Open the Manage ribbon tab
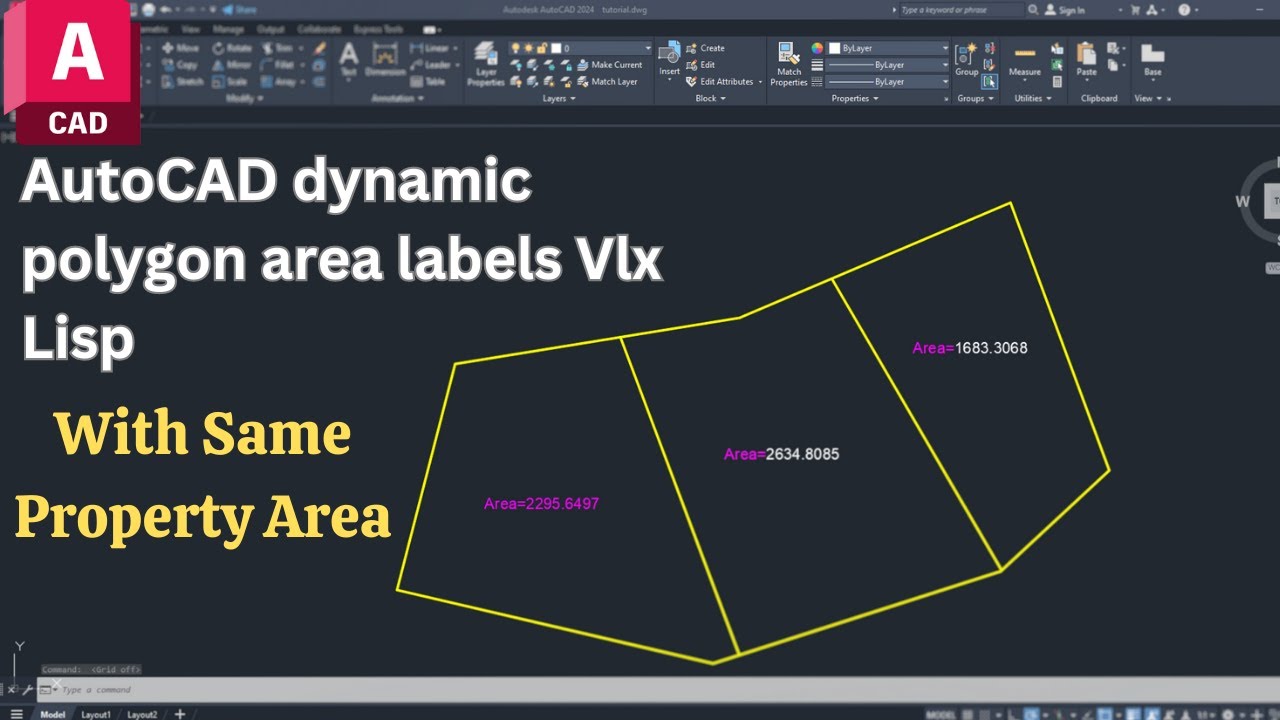The height and width of the screenshot is (720, 1280). (x=229, y=29)
